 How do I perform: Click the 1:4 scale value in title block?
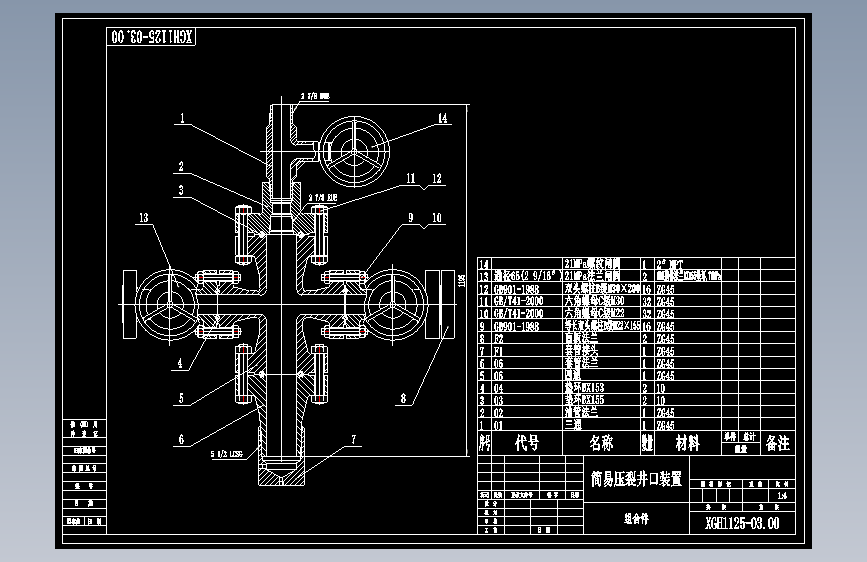pos(782,496)
